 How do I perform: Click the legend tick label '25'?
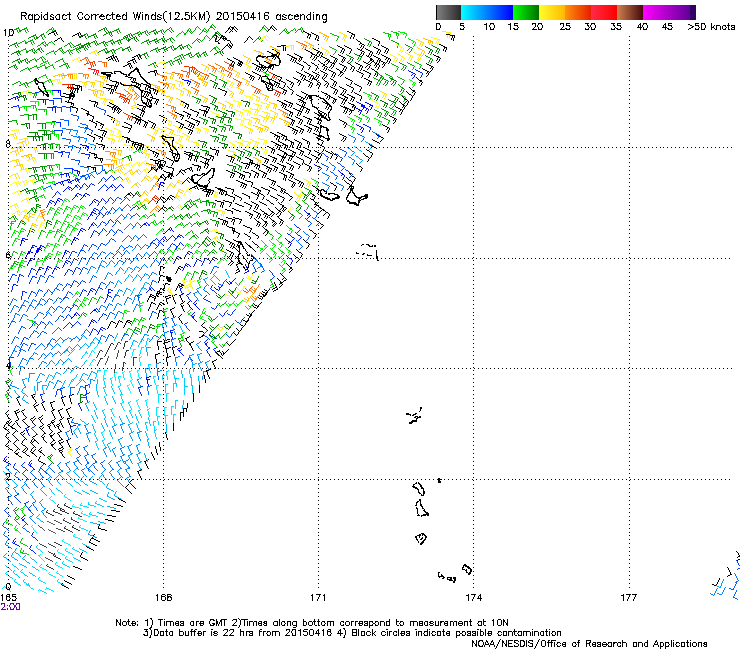(564, 27)
